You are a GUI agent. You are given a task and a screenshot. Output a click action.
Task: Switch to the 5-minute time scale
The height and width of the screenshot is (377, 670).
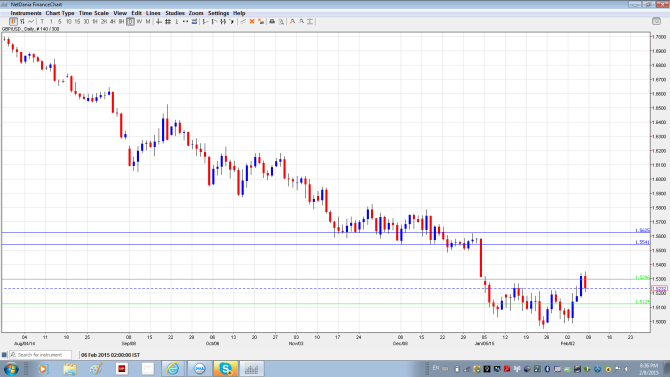(59, 21)
